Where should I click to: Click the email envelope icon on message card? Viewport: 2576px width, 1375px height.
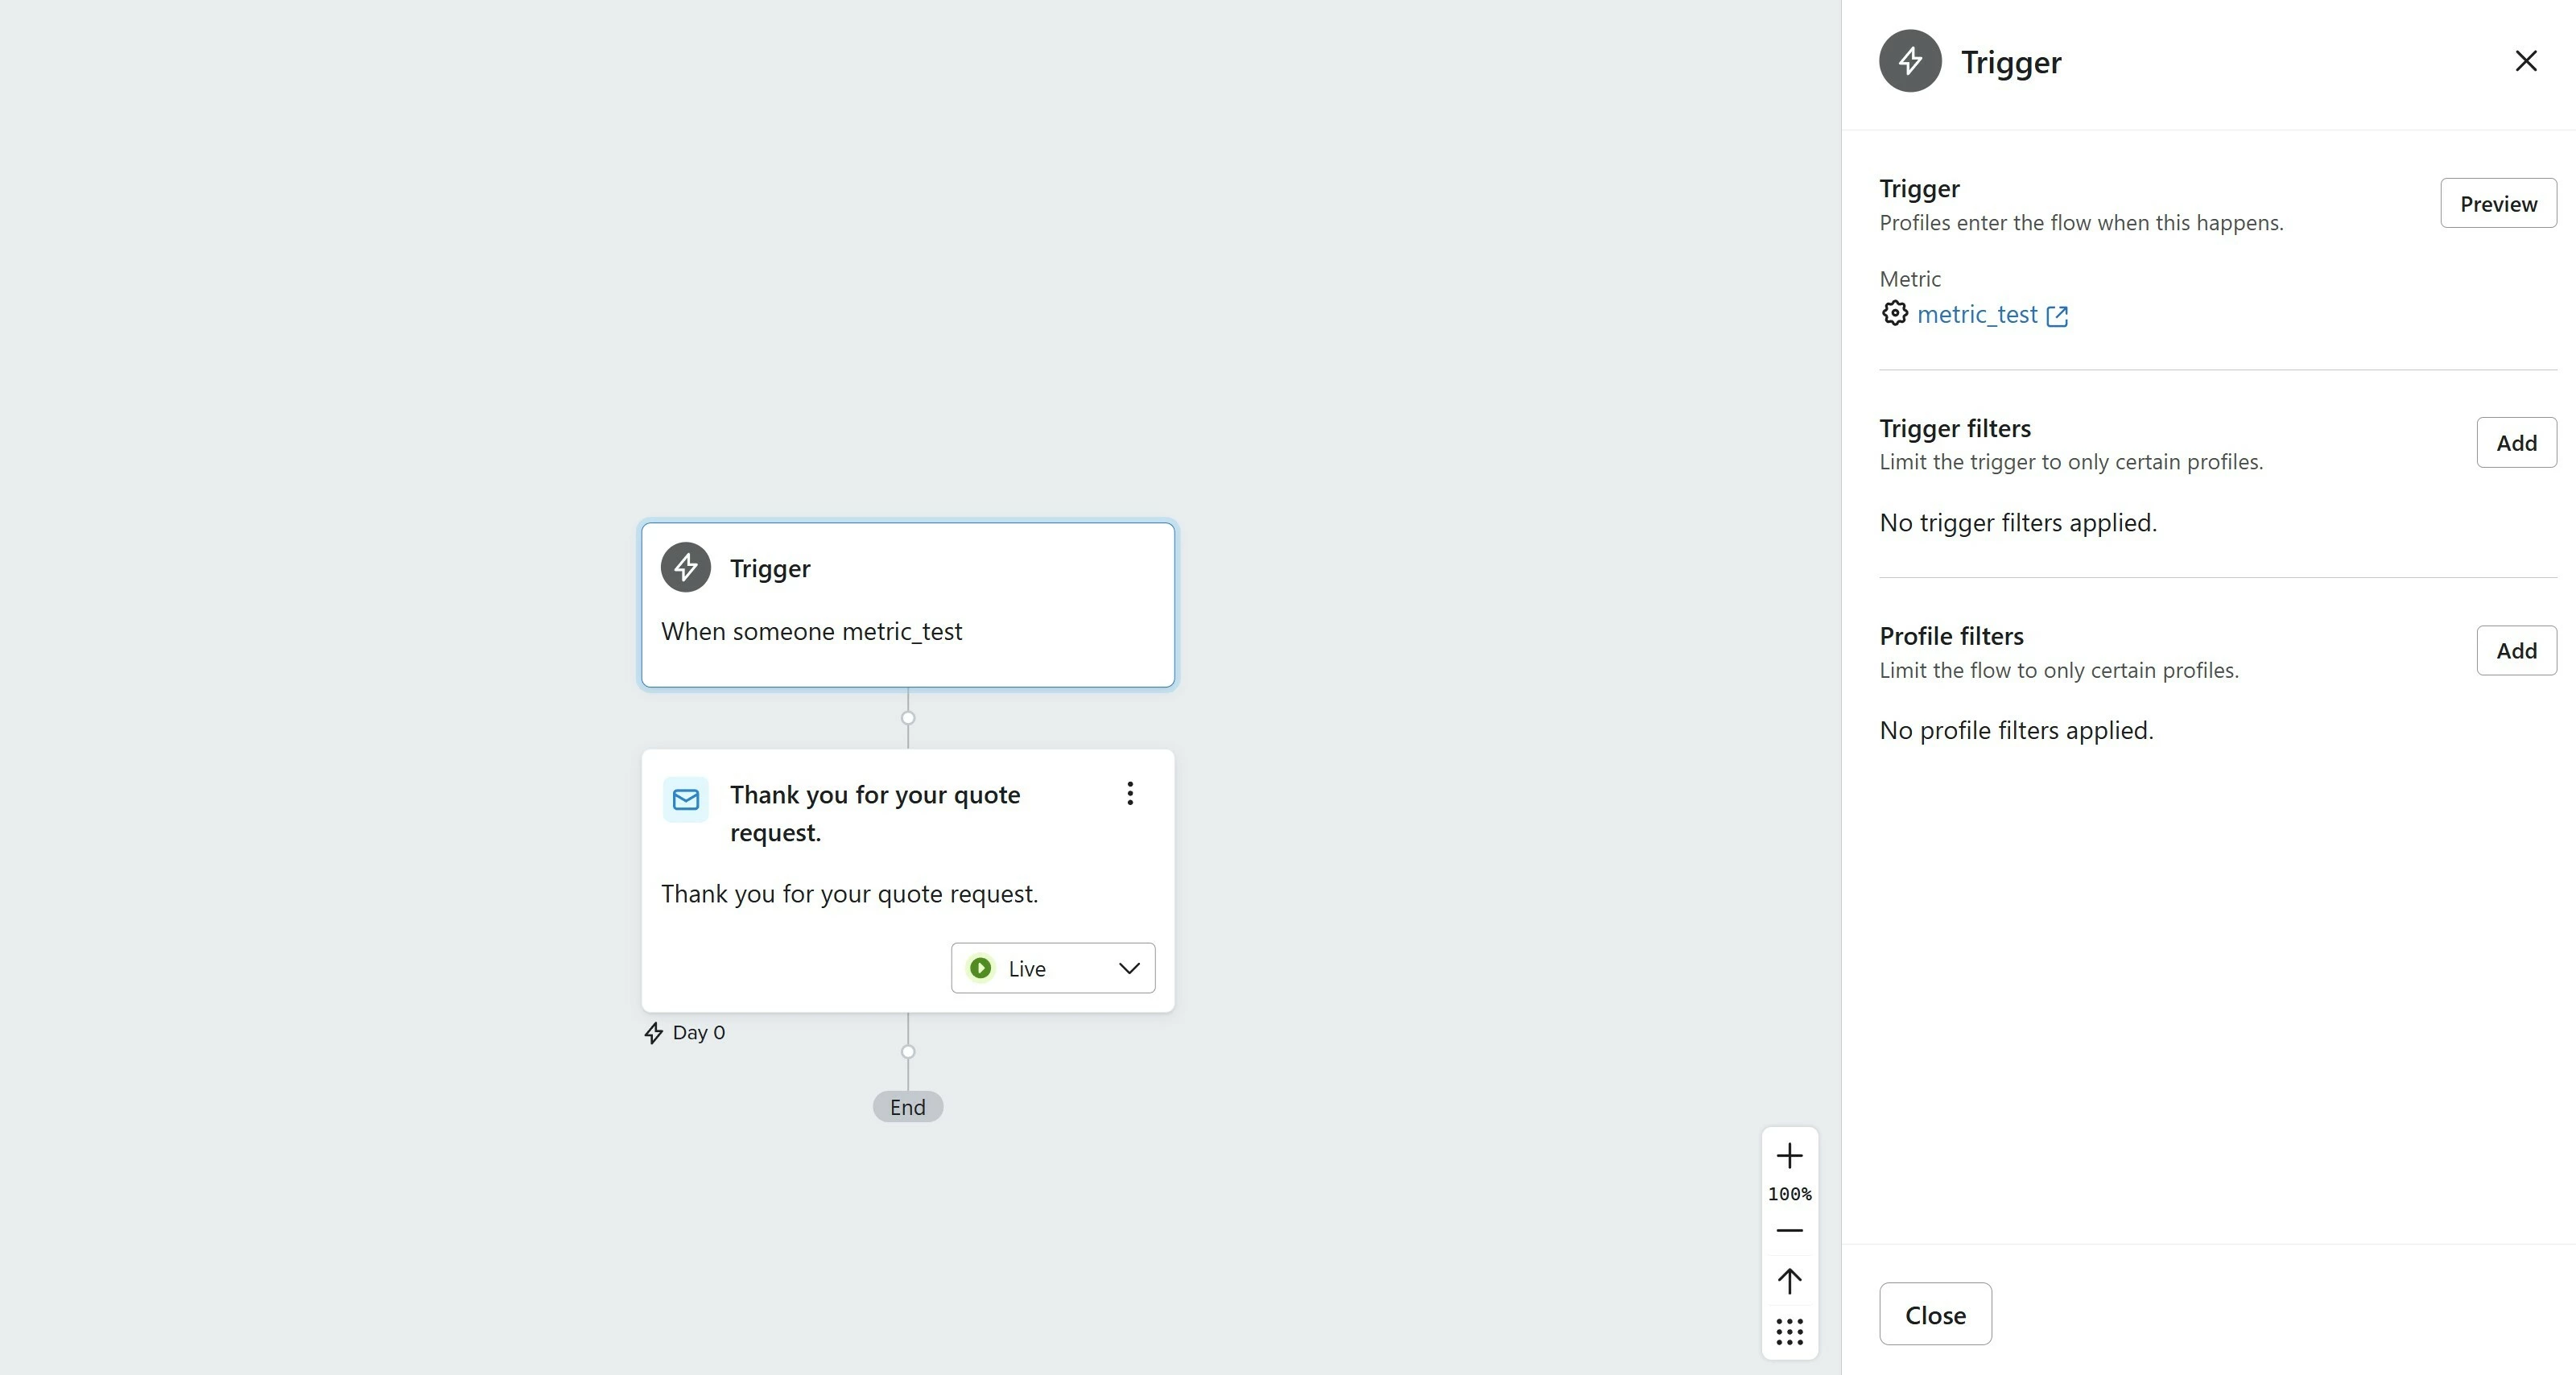pyautogui.click(x=686, y=799)
